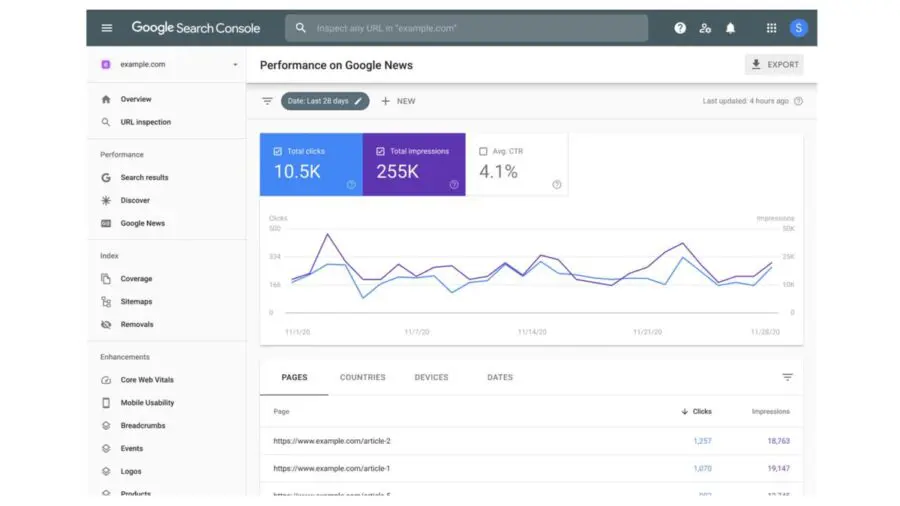900x506 pixels.
Task: Click the search magnifier icon
Action: coord(301,28)
